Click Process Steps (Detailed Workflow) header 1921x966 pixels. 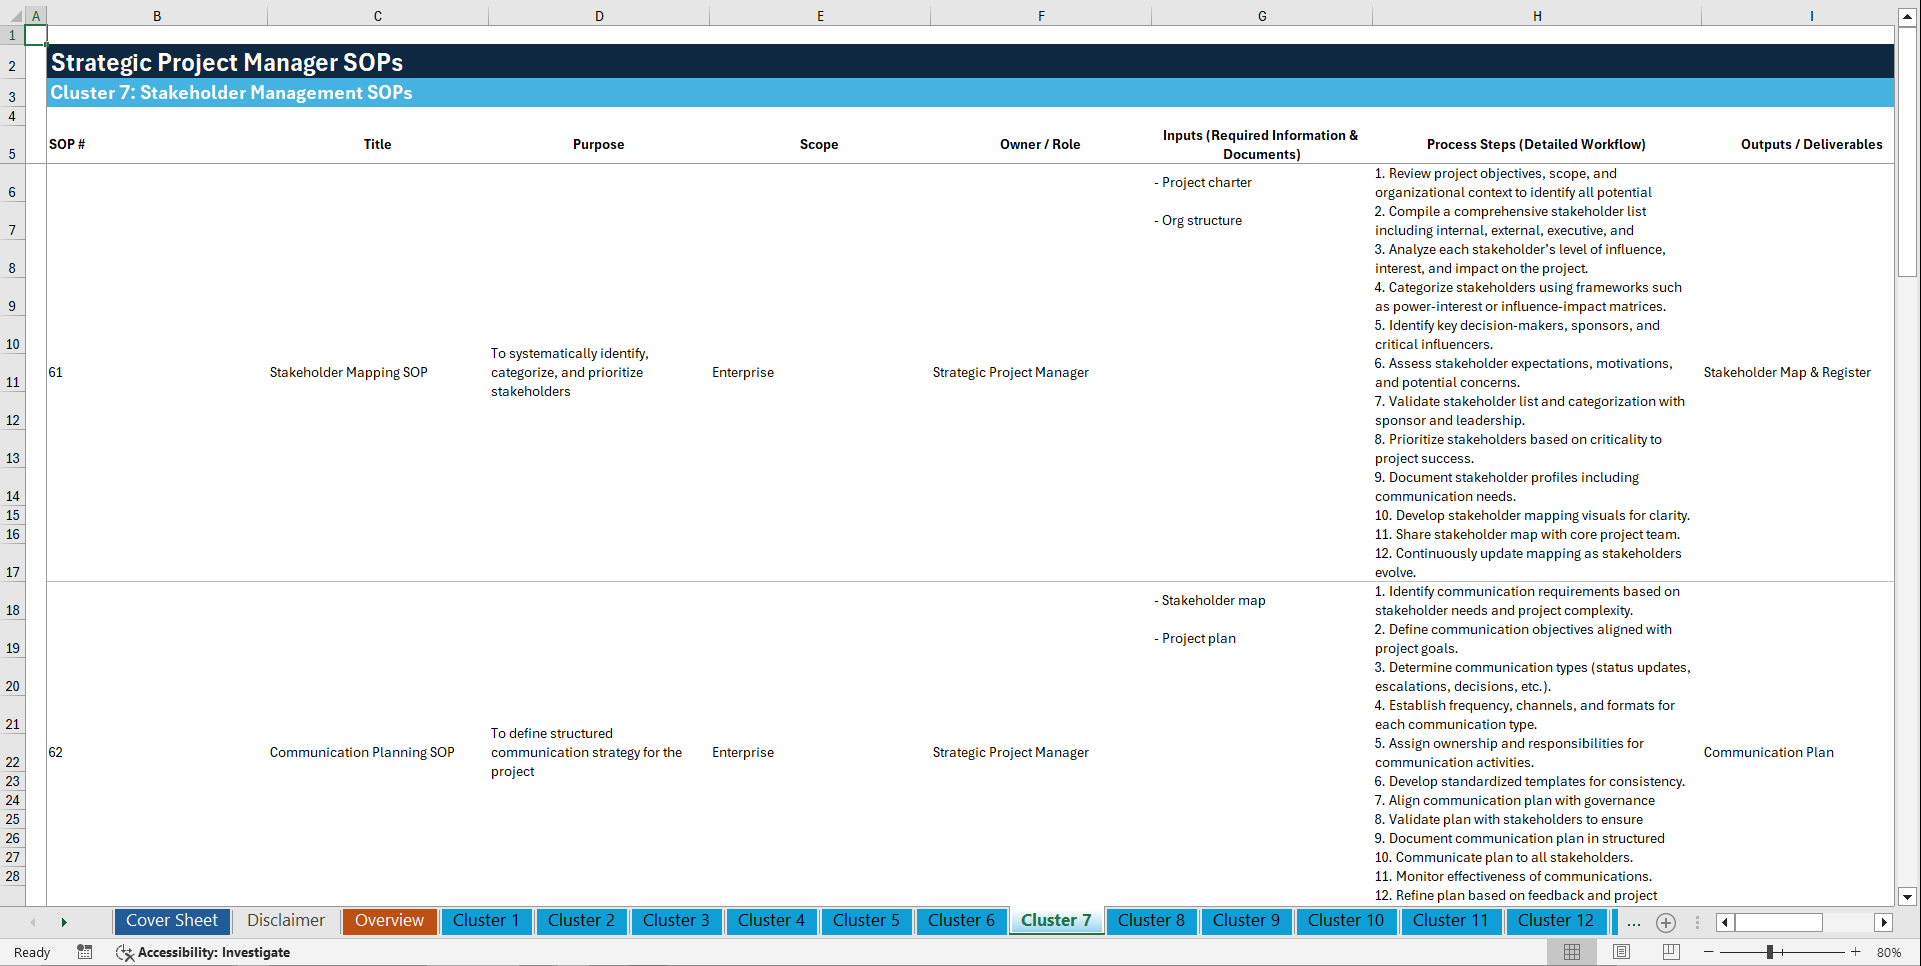point(1536,144)
